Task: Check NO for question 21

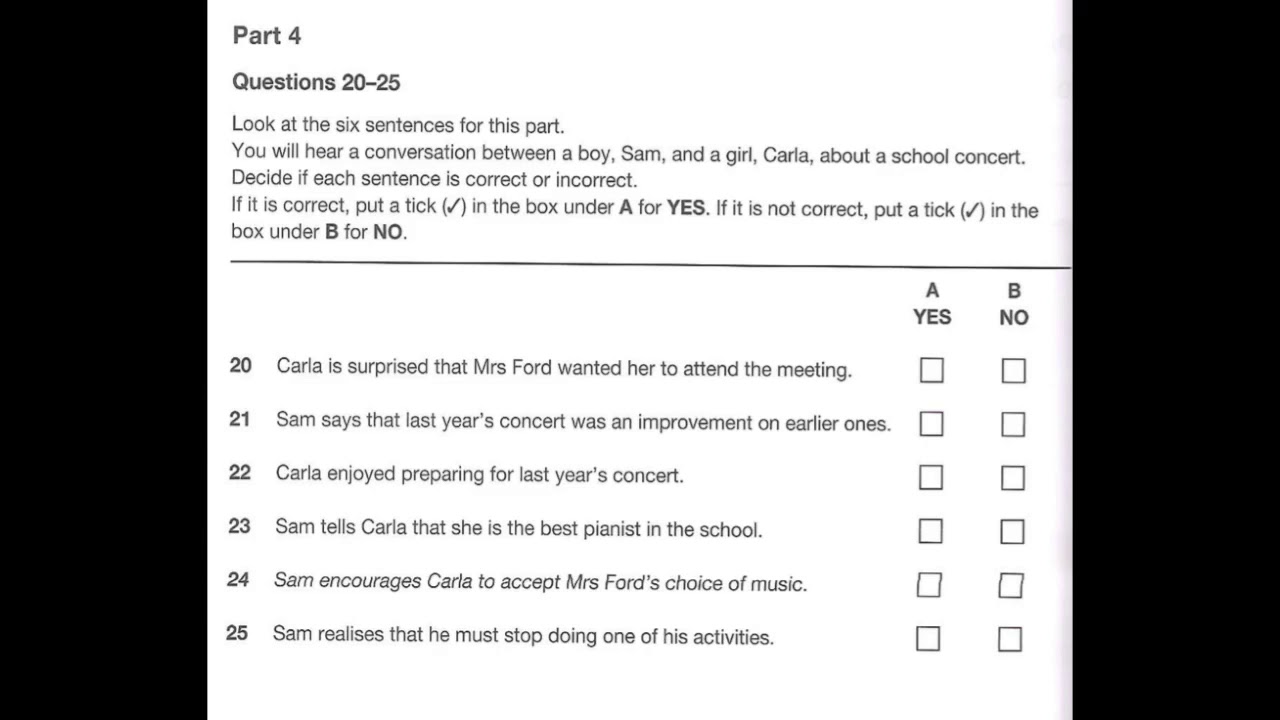Action: [1013, 425]
